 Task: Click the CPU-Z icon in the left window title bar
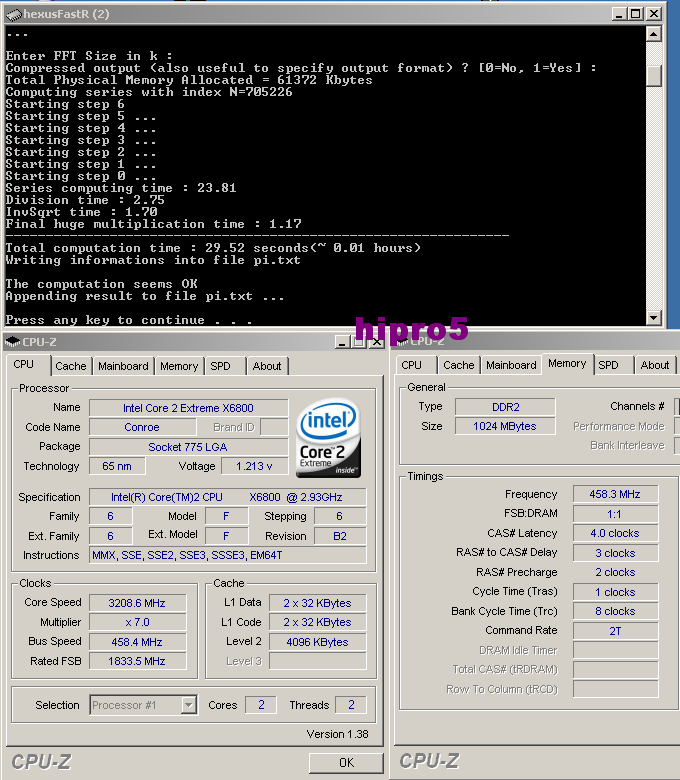coord(12,342)
